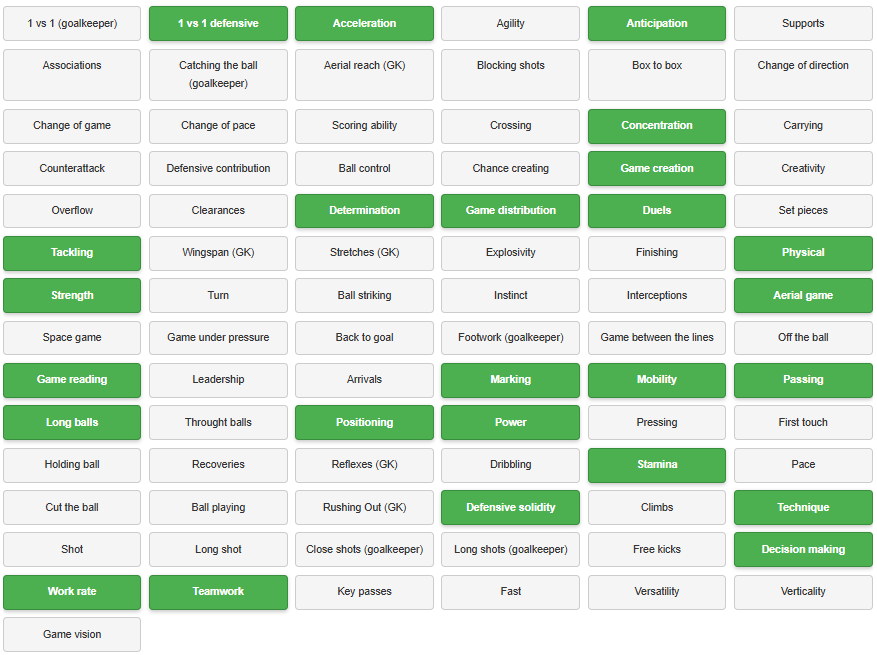Turn off the Acceleration tag
Viewport: 877px width, 655px height.
pos(364,23)
